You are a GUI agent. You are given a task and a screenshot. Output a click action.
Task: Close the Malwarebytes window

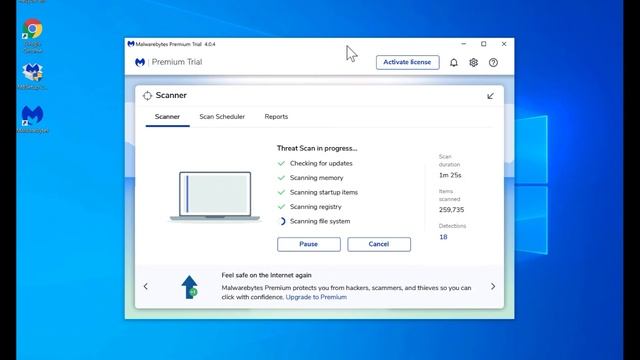[504, 44]
